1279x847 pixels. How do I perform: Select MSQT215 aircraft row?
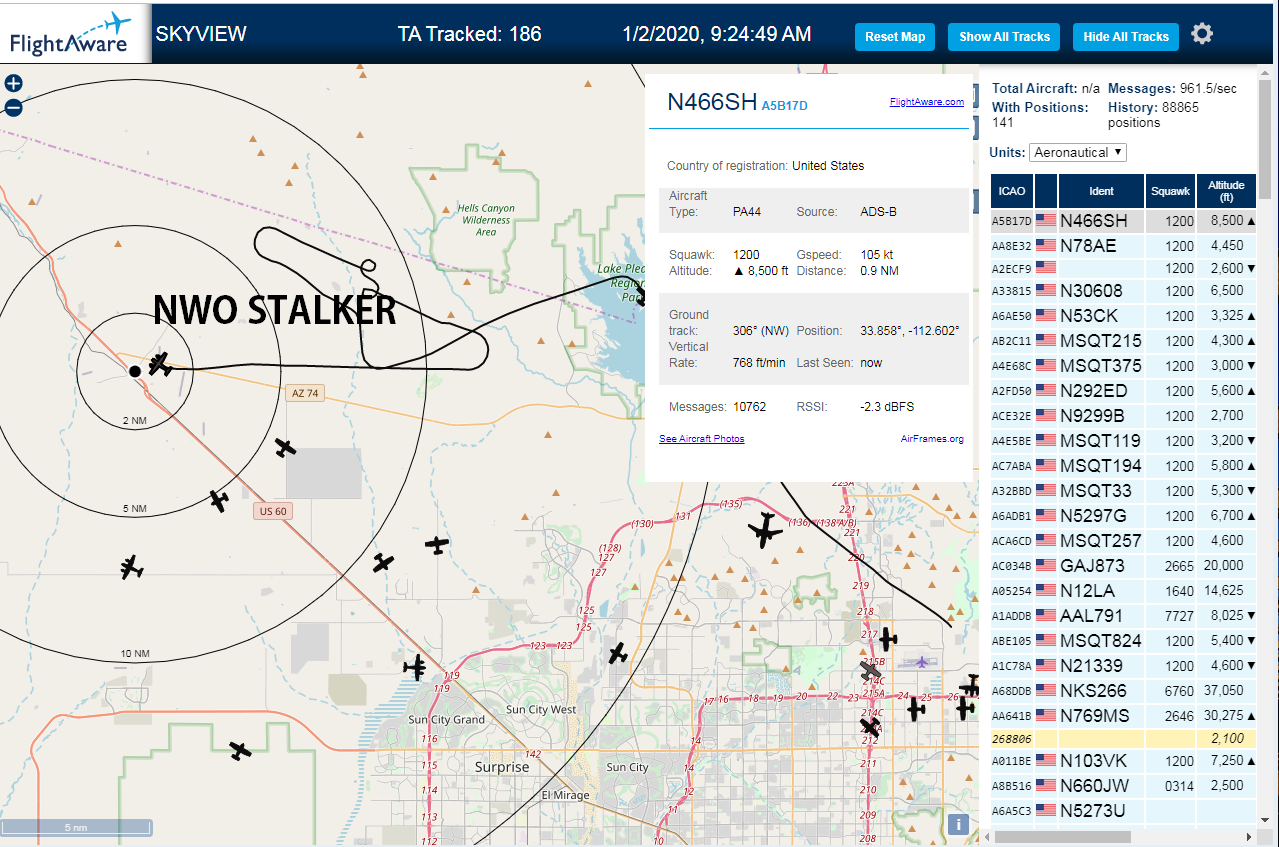coord(1123,341)
